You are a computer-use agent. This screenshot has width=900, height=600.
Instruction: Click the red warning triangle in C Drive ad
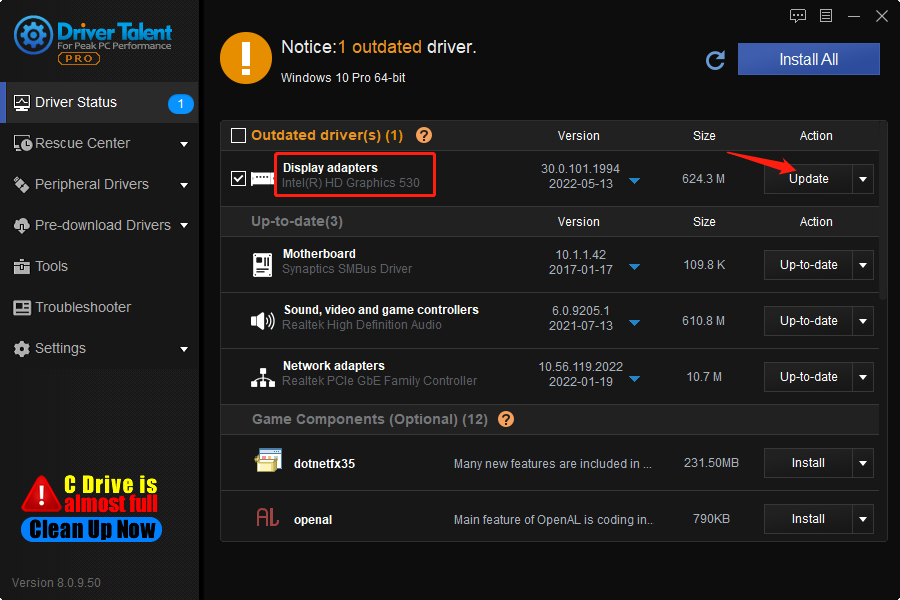(x=41, y=494)
